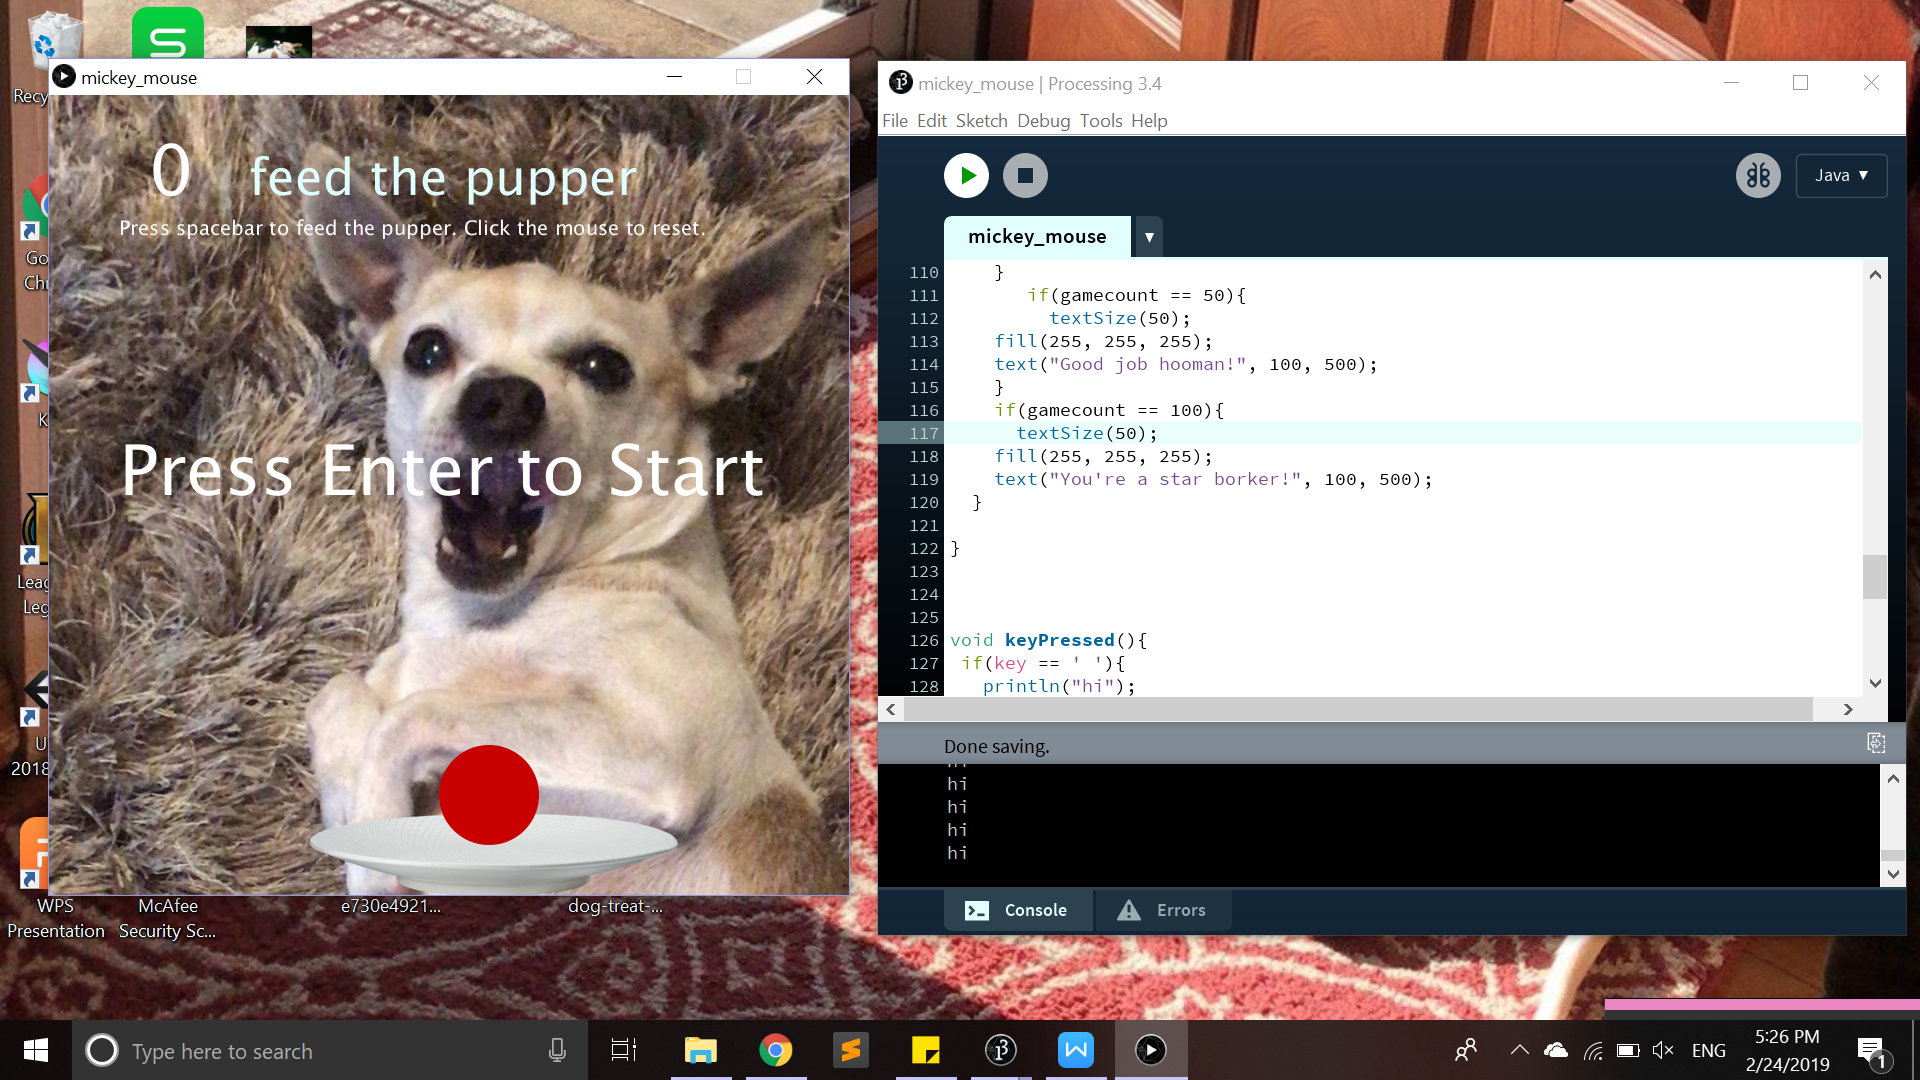This screenshot has width=1920, height=1080.
Task: Open the Action Center notification button
Action: [1870, 1050]
